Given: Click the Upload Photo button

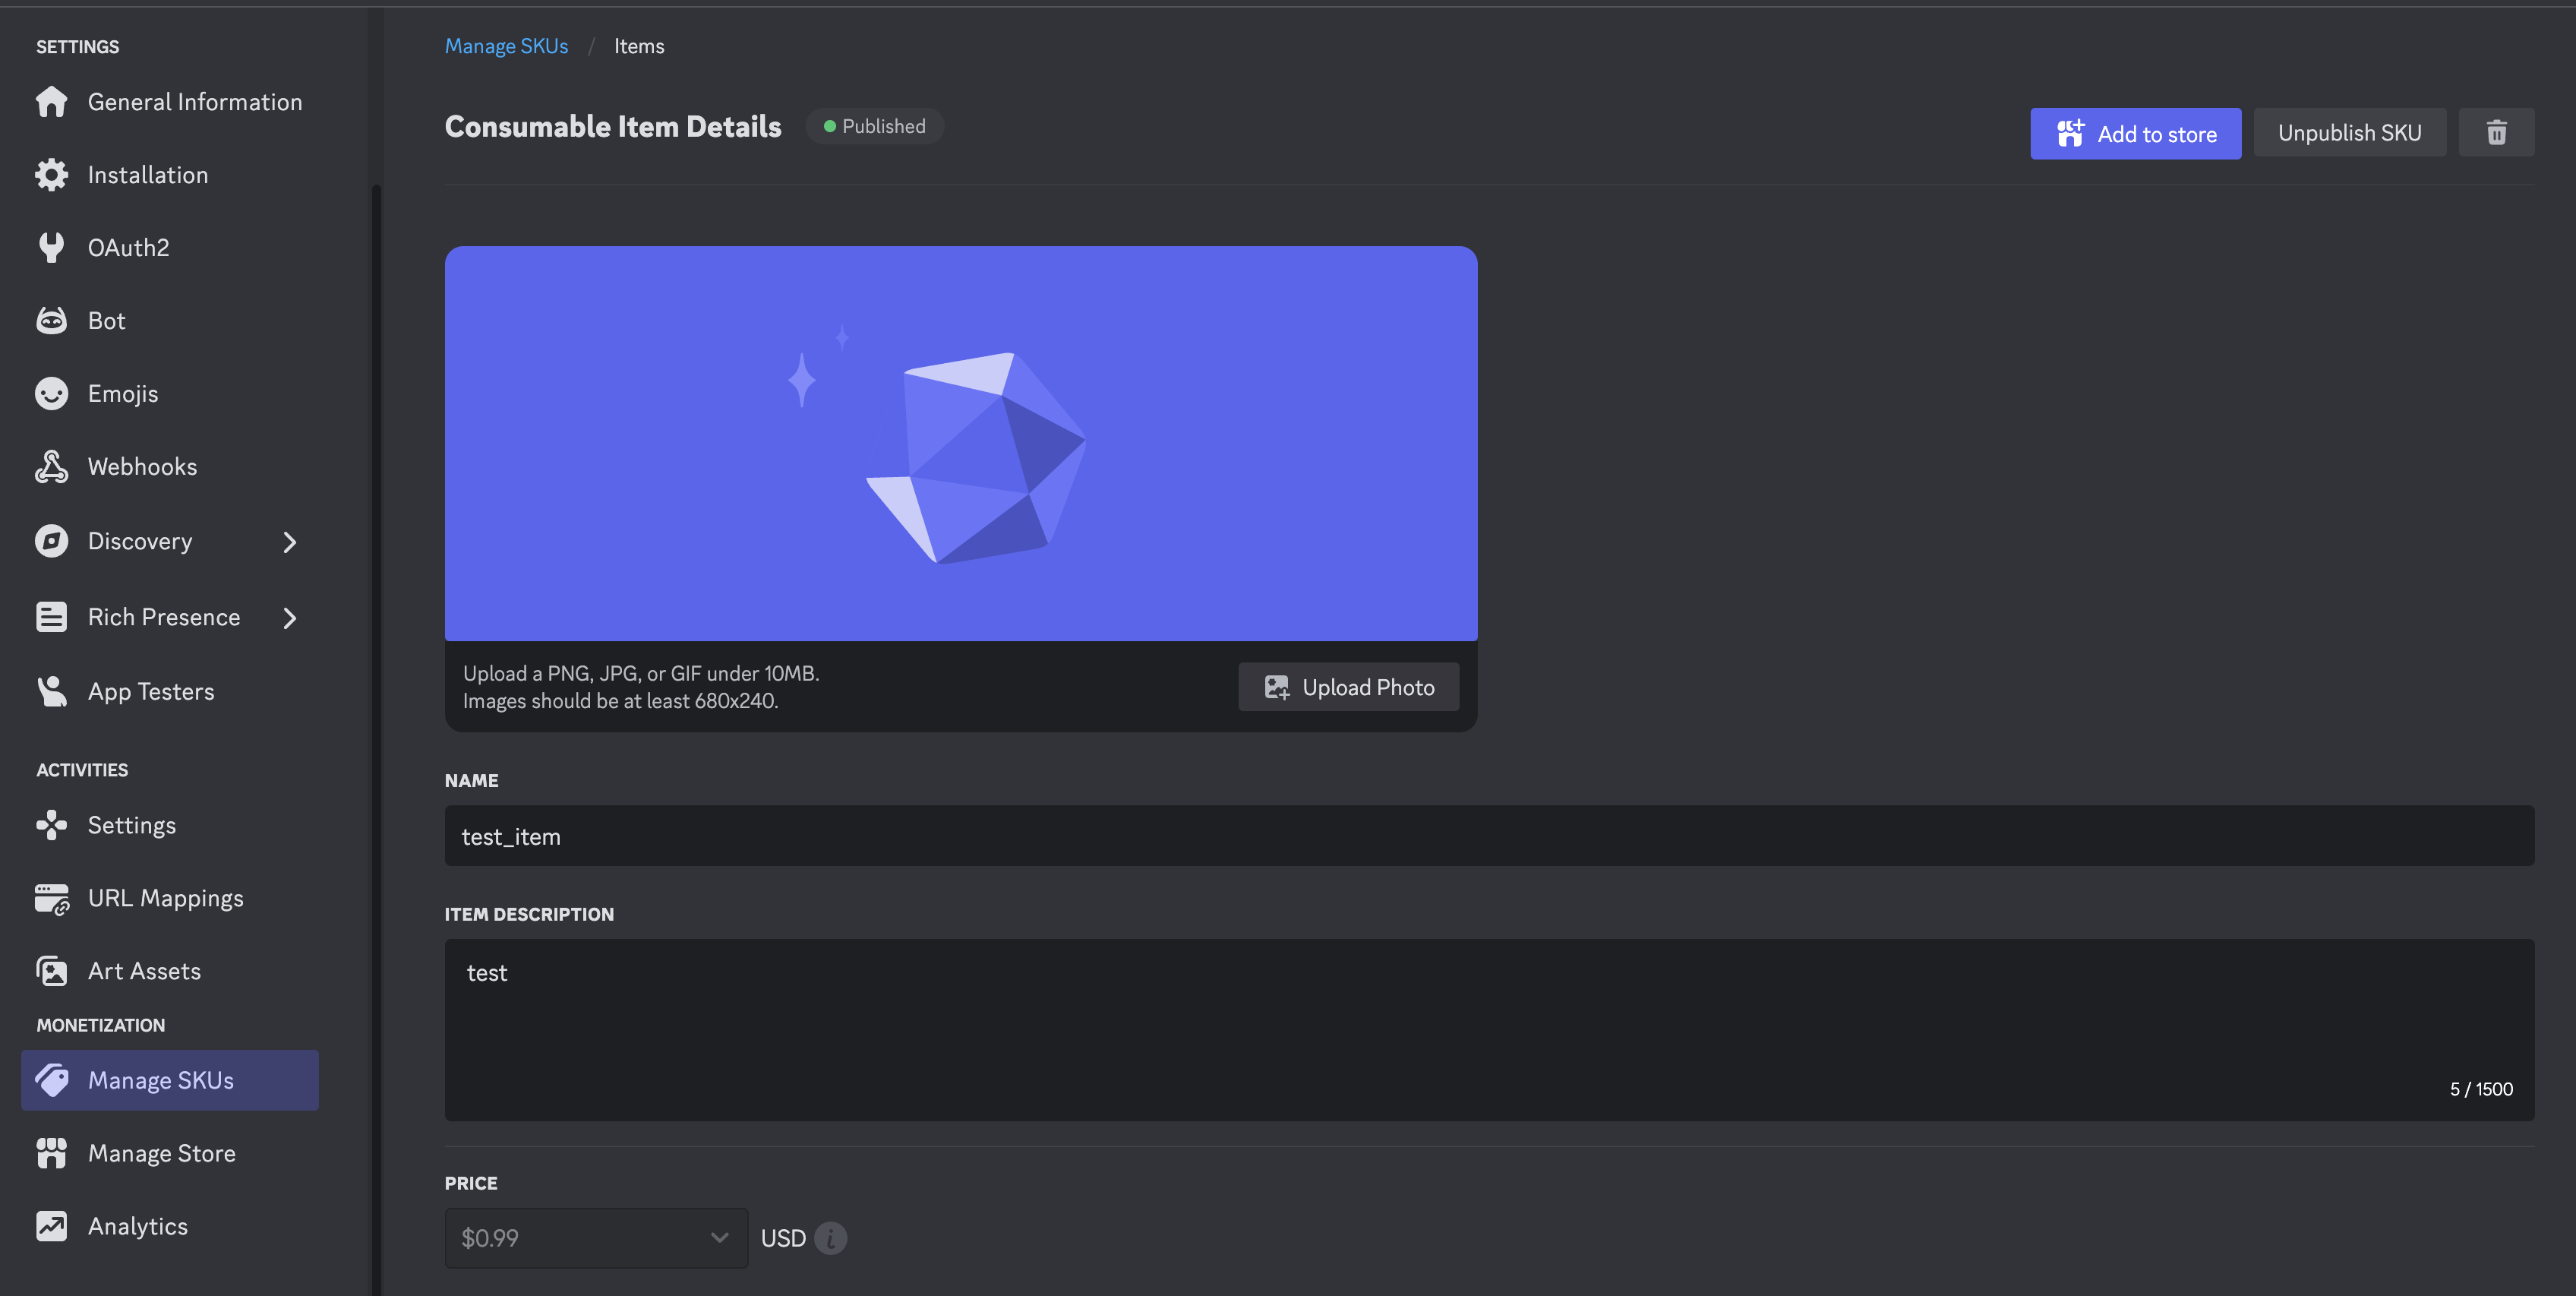Looking at the screenshot, I should point(1348,687).
